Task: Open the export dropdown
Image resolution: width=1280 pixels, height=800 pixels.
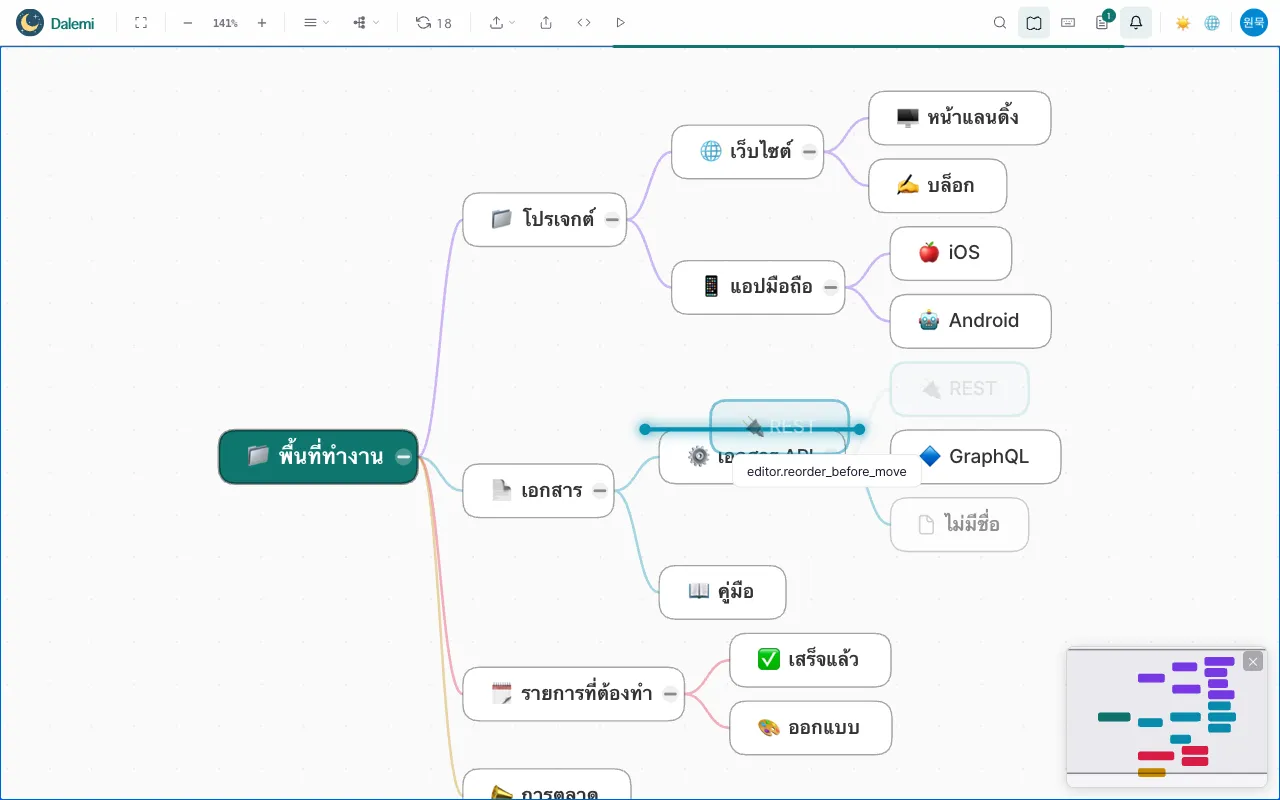Action: (x=502, y=22)
